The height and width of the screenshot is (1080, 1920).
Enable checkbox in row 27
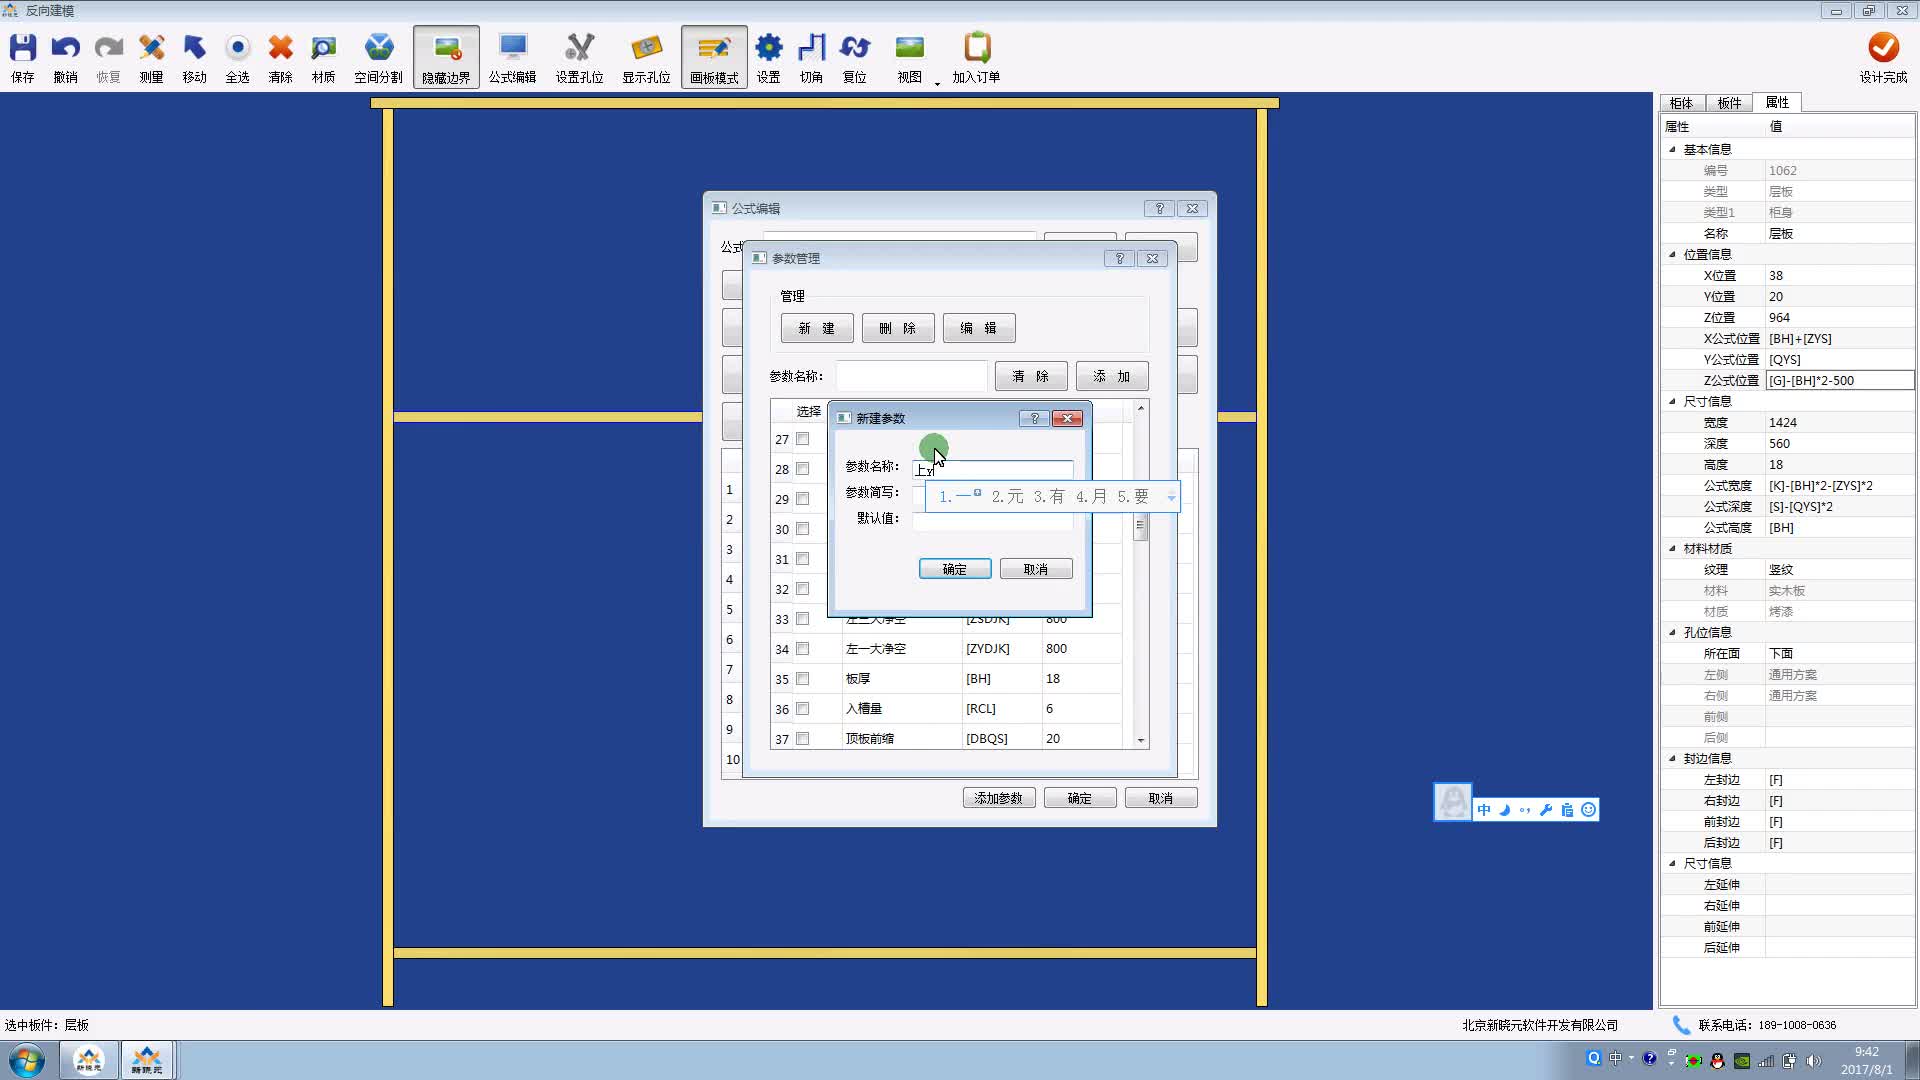click(802, 439)
